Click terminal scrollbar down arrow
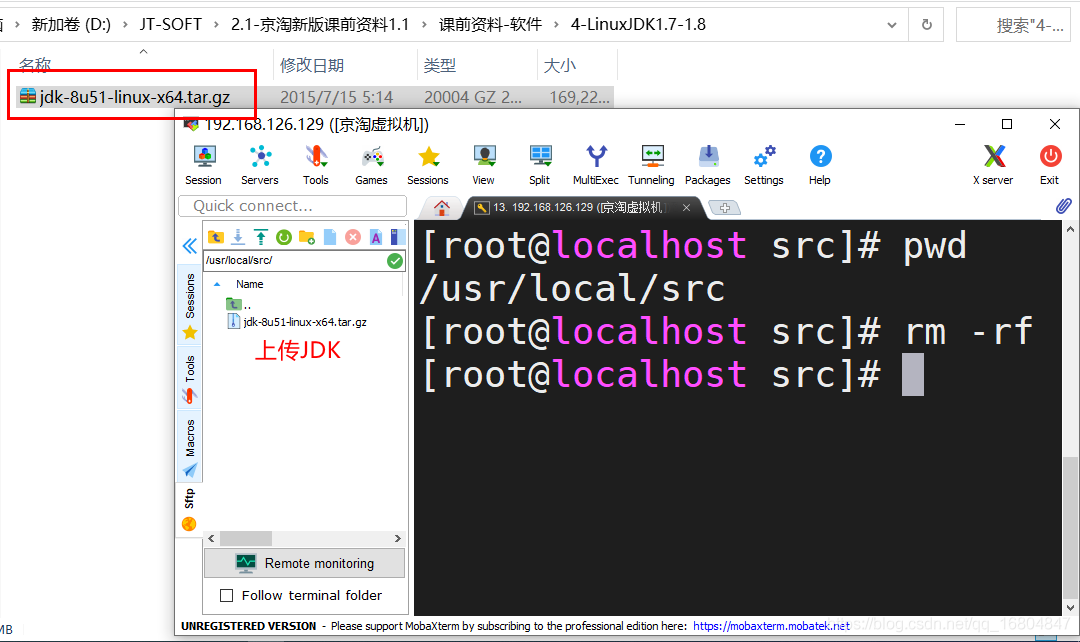1080x642 pixels. point(1070,608)
